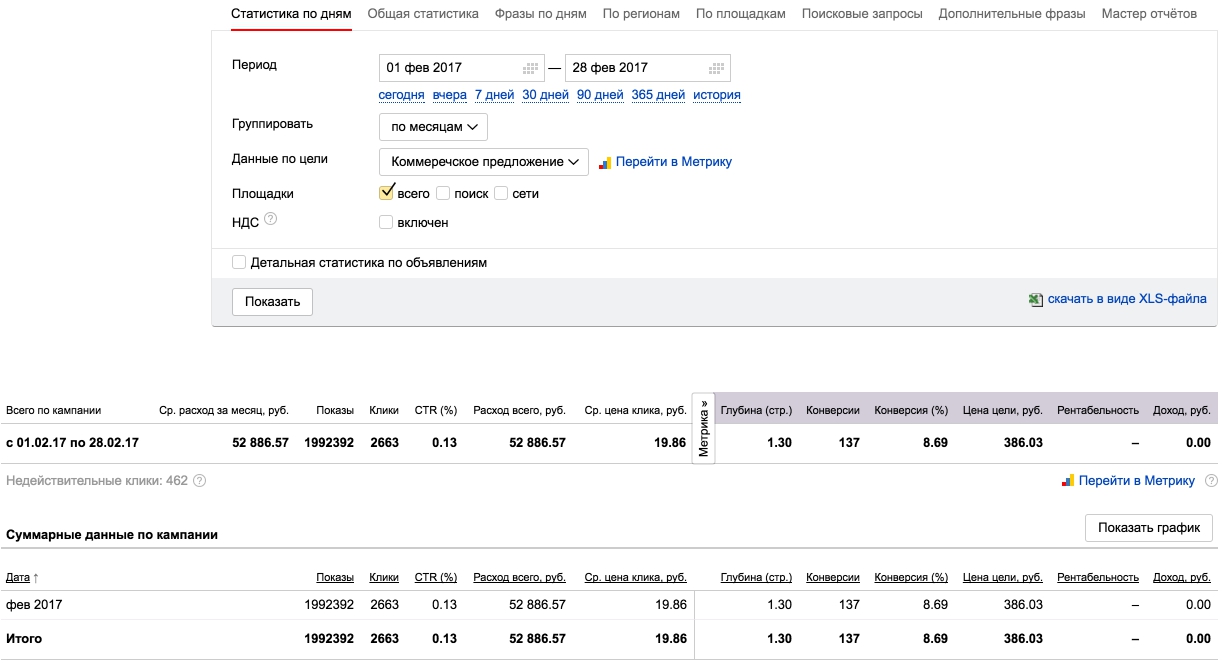Click the help icon next to НДС

(x=270, y=221)
